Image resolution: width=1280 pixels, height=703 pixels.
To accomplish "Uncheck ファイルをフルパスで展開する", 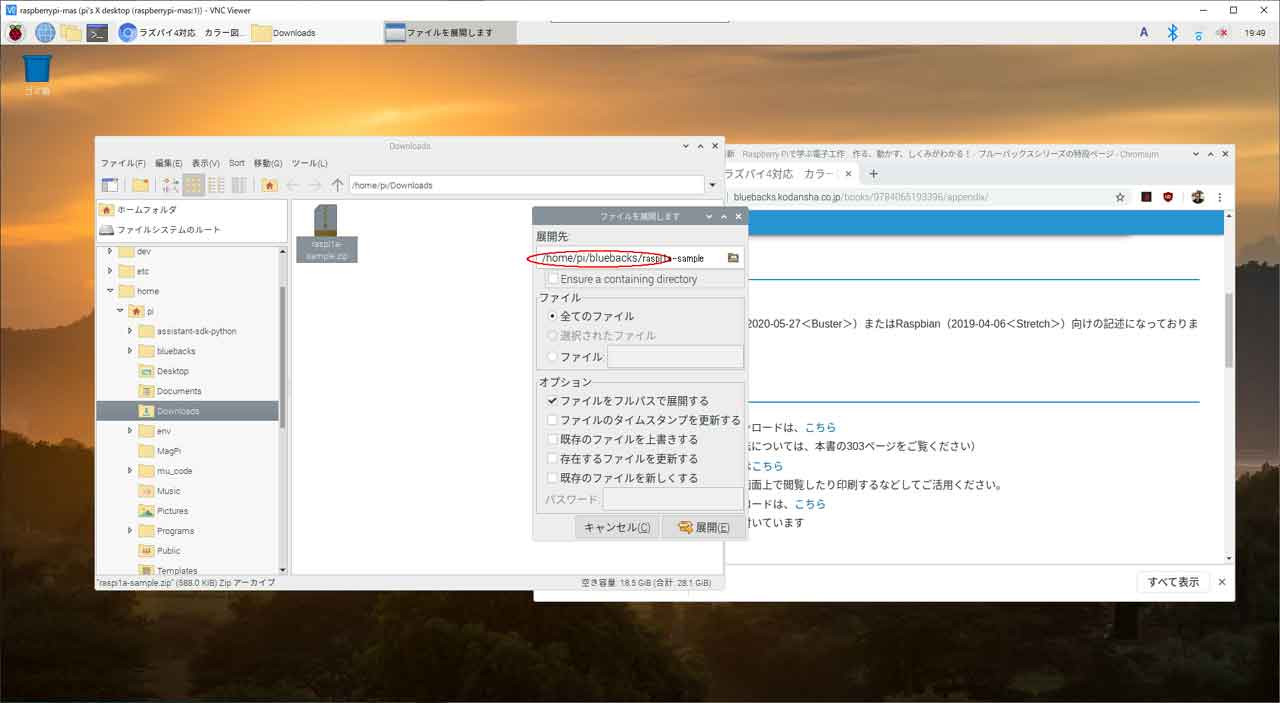I will tap(552, 401).
